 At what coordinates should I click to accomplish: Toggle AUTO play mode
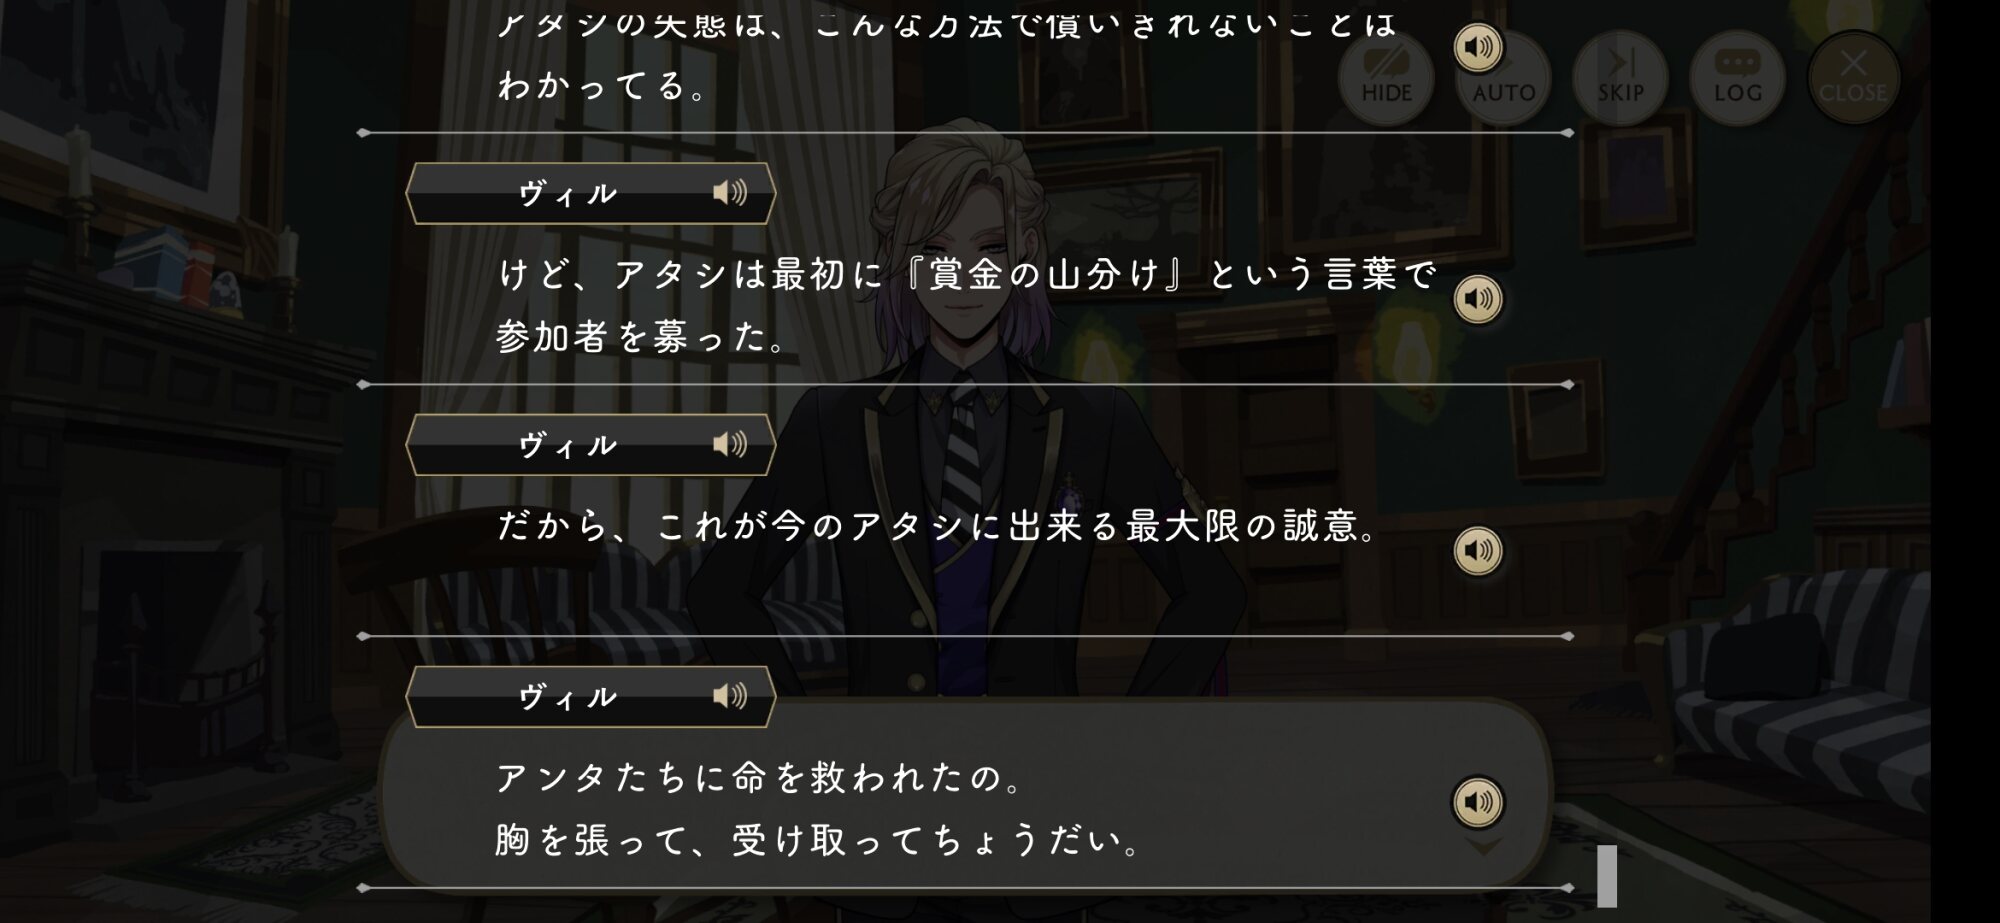click(1504, 78)
